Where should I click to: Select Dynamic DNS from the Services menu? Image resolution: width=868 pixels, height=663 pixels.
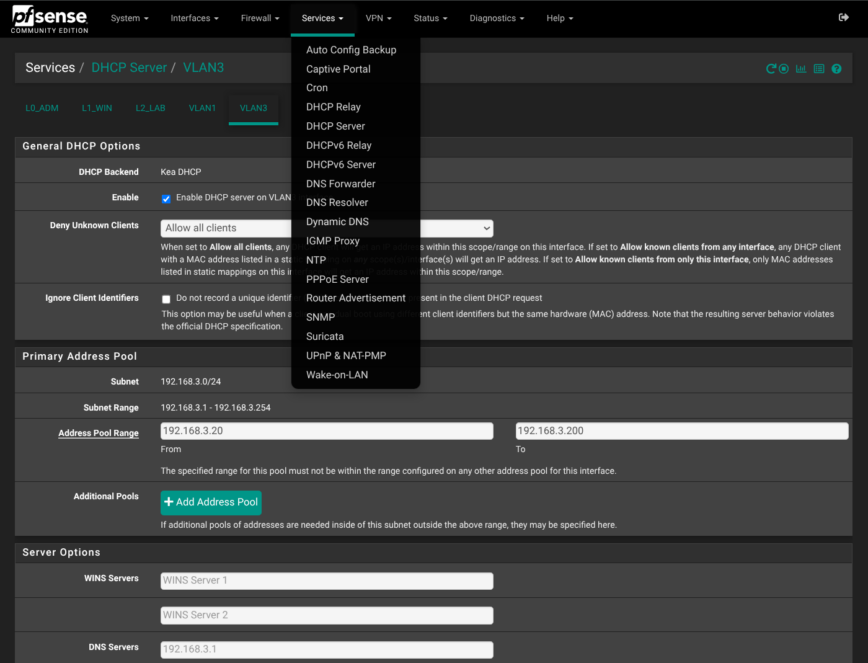point(337,222)
